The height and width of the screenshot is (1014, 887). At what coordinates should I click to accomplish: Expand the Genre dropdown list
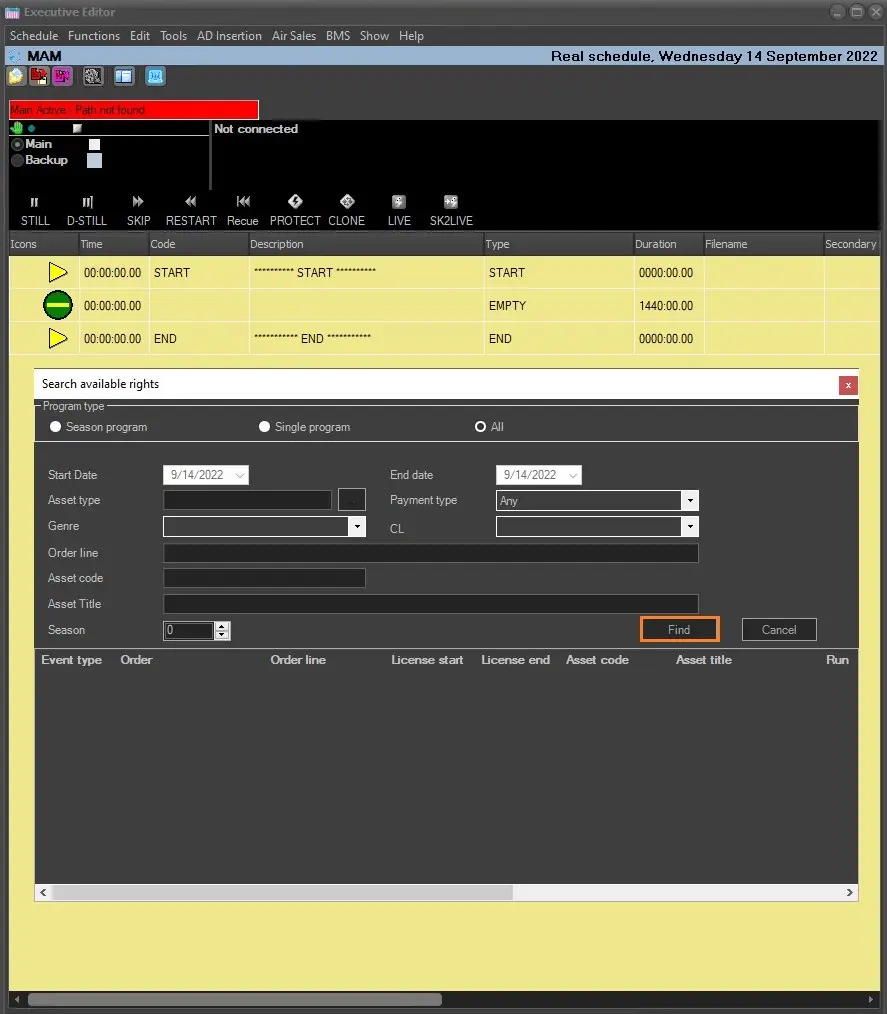click(356, 527)
